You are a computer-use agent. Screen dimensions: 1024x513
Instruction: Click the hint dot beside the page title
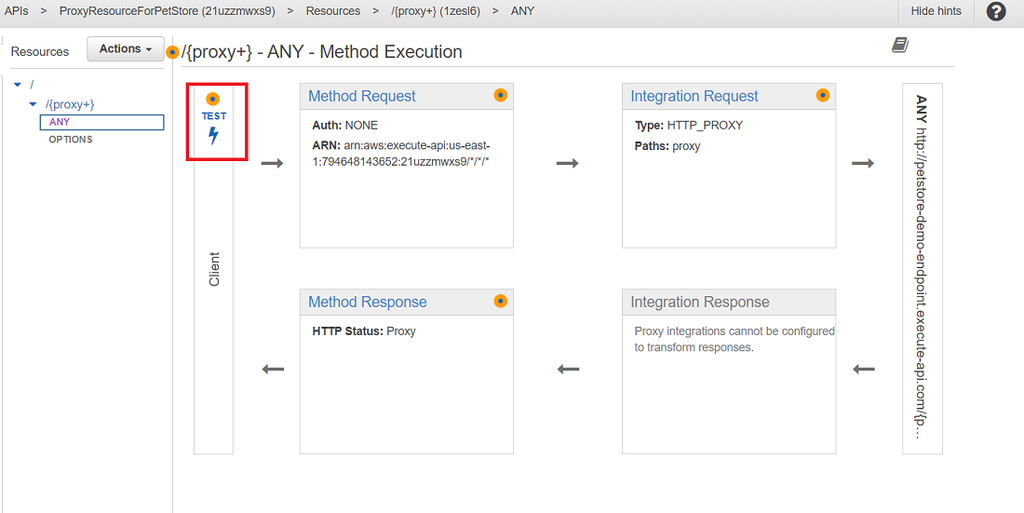(173, 52)
